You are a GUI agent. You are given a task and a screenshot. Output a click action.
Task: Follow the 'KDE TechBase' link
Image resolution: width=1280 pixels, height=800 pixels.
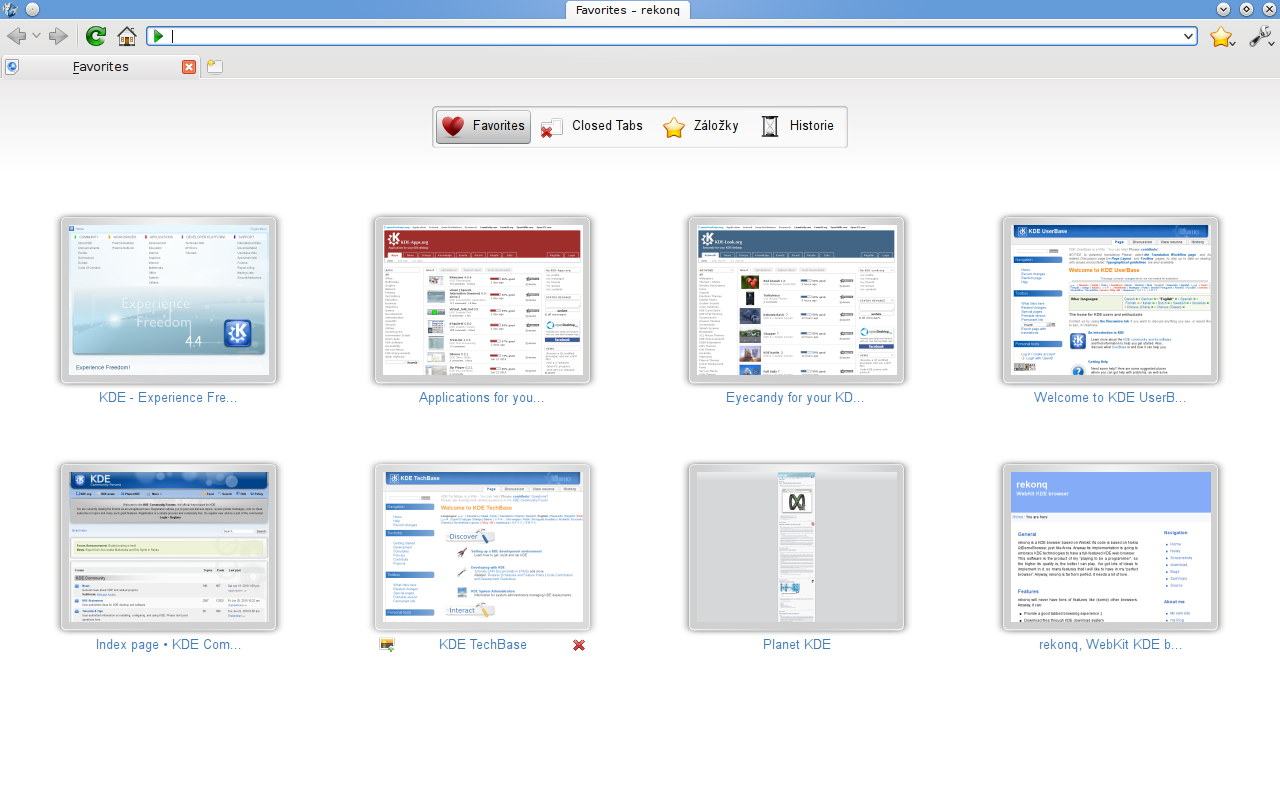click(483, 645)
